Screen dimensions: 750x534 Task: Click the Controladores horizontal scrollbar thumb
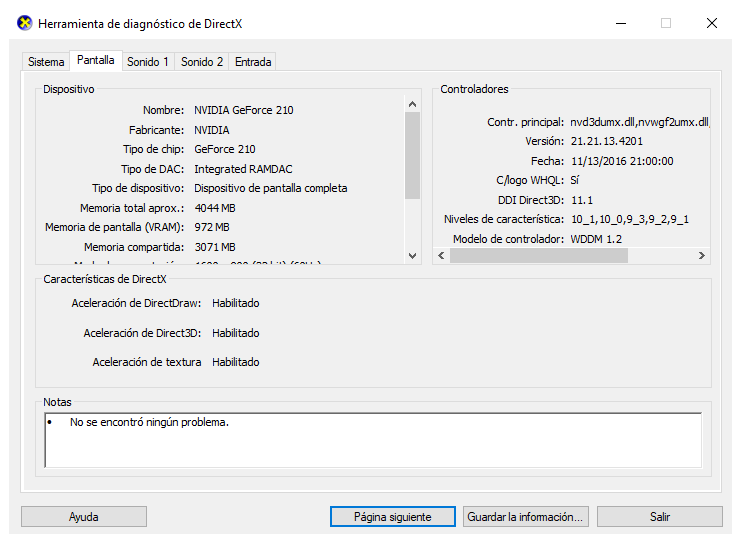539,256
